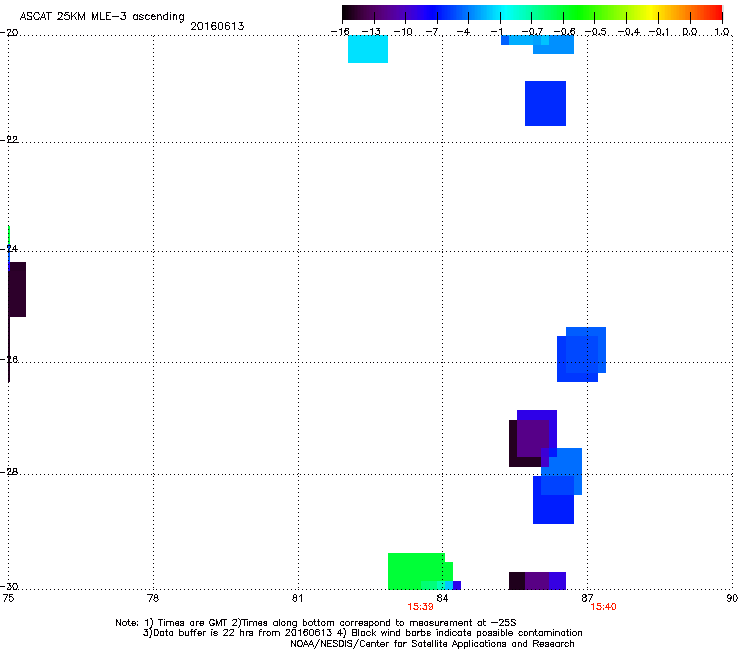The width and height of the screenshot is (740, 650).
Task: Click the purple square above the -28 line
Action: coord(533,439)
